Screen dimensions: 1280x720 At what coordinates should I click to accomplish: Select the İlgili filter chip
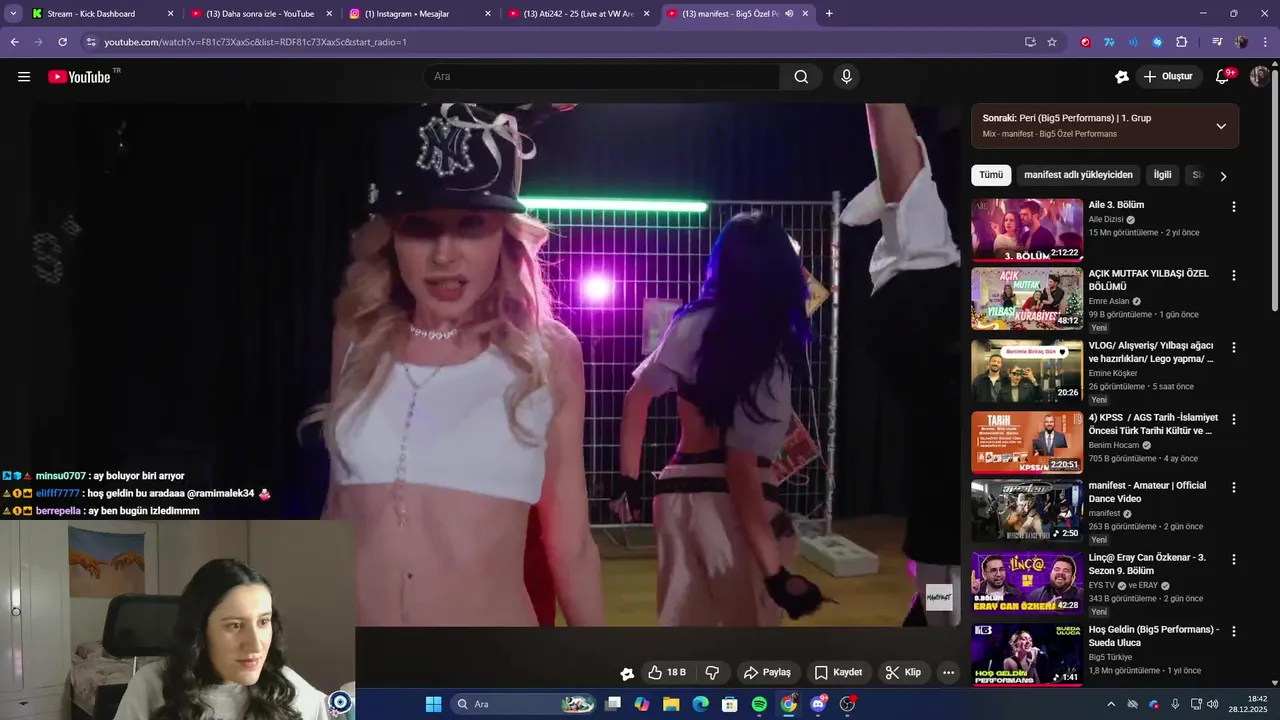pyautogui.click(x=1162, y=175)
